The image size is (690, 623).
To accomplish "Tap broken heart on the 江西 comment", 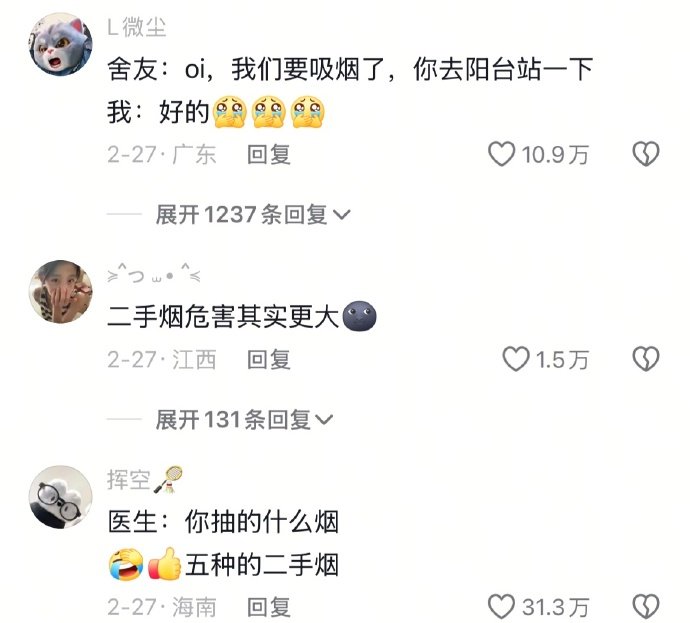I will pyautogui.click(x=646, y=359).
